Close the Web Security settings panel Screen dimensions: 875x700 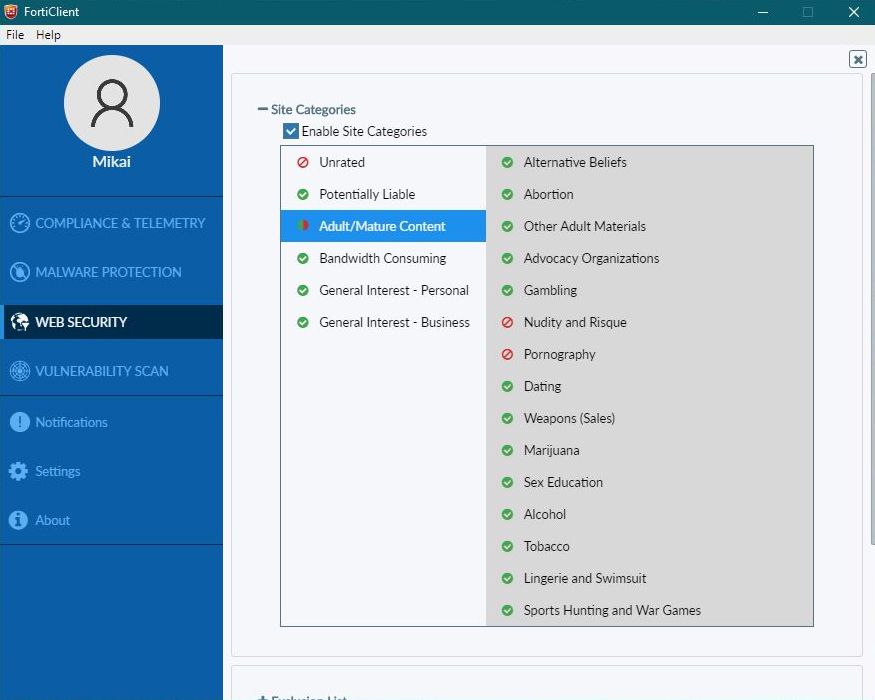point(857,59)
